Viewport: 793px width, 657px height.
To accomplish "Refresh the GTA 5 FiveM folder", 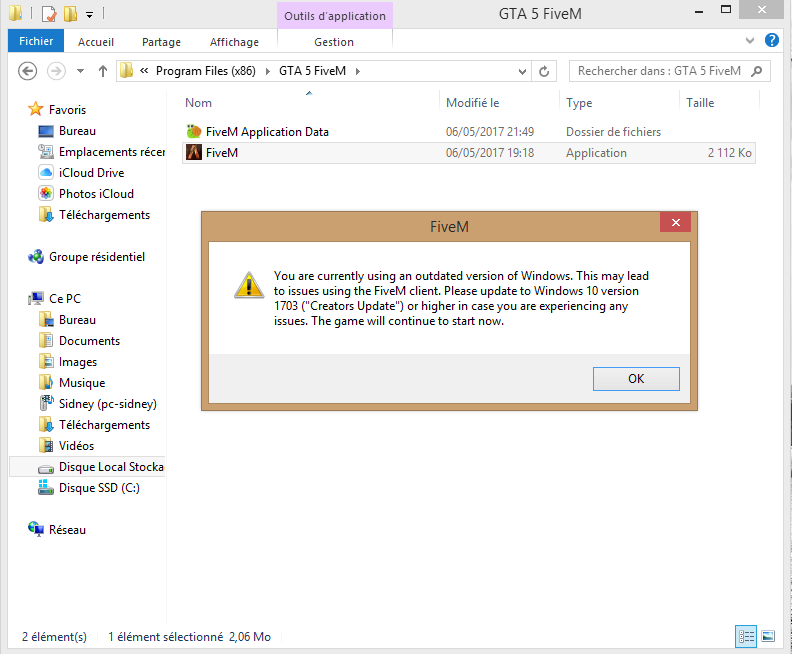I will pos(544,71).
